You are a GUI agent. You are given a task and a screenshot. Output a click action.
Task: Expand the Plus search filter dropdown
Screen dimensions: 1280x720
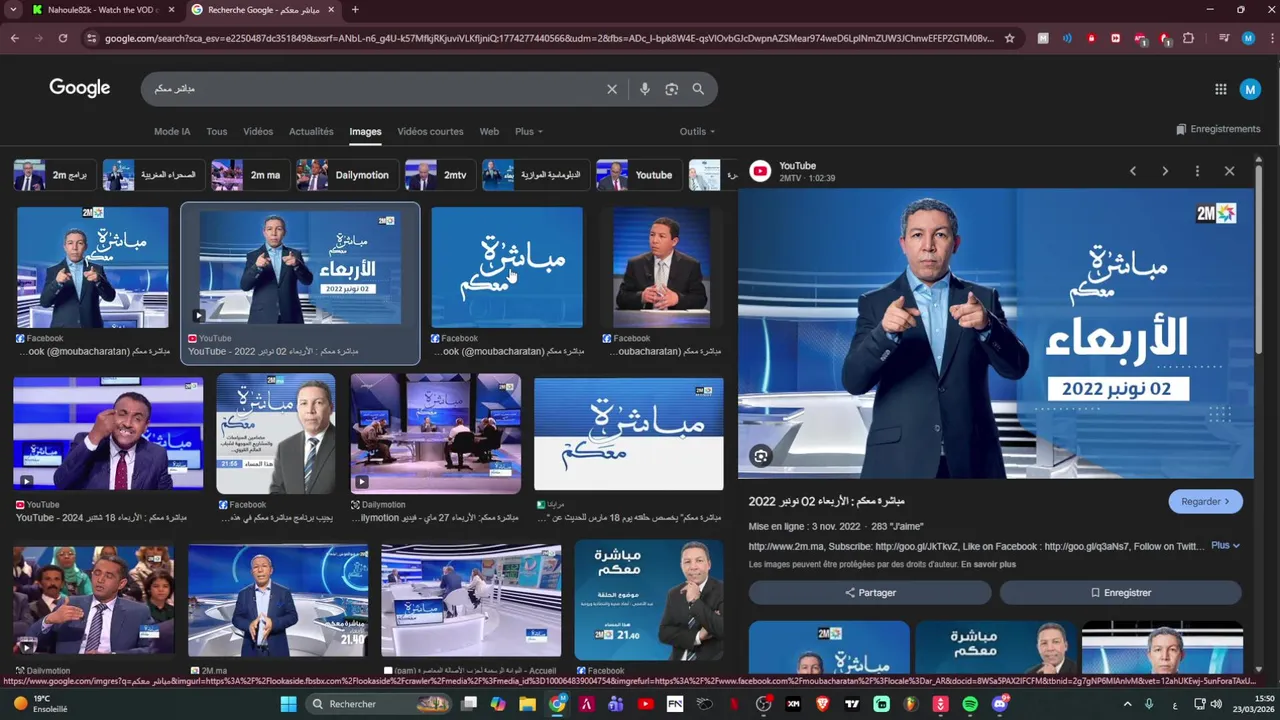tap(529, 131)
